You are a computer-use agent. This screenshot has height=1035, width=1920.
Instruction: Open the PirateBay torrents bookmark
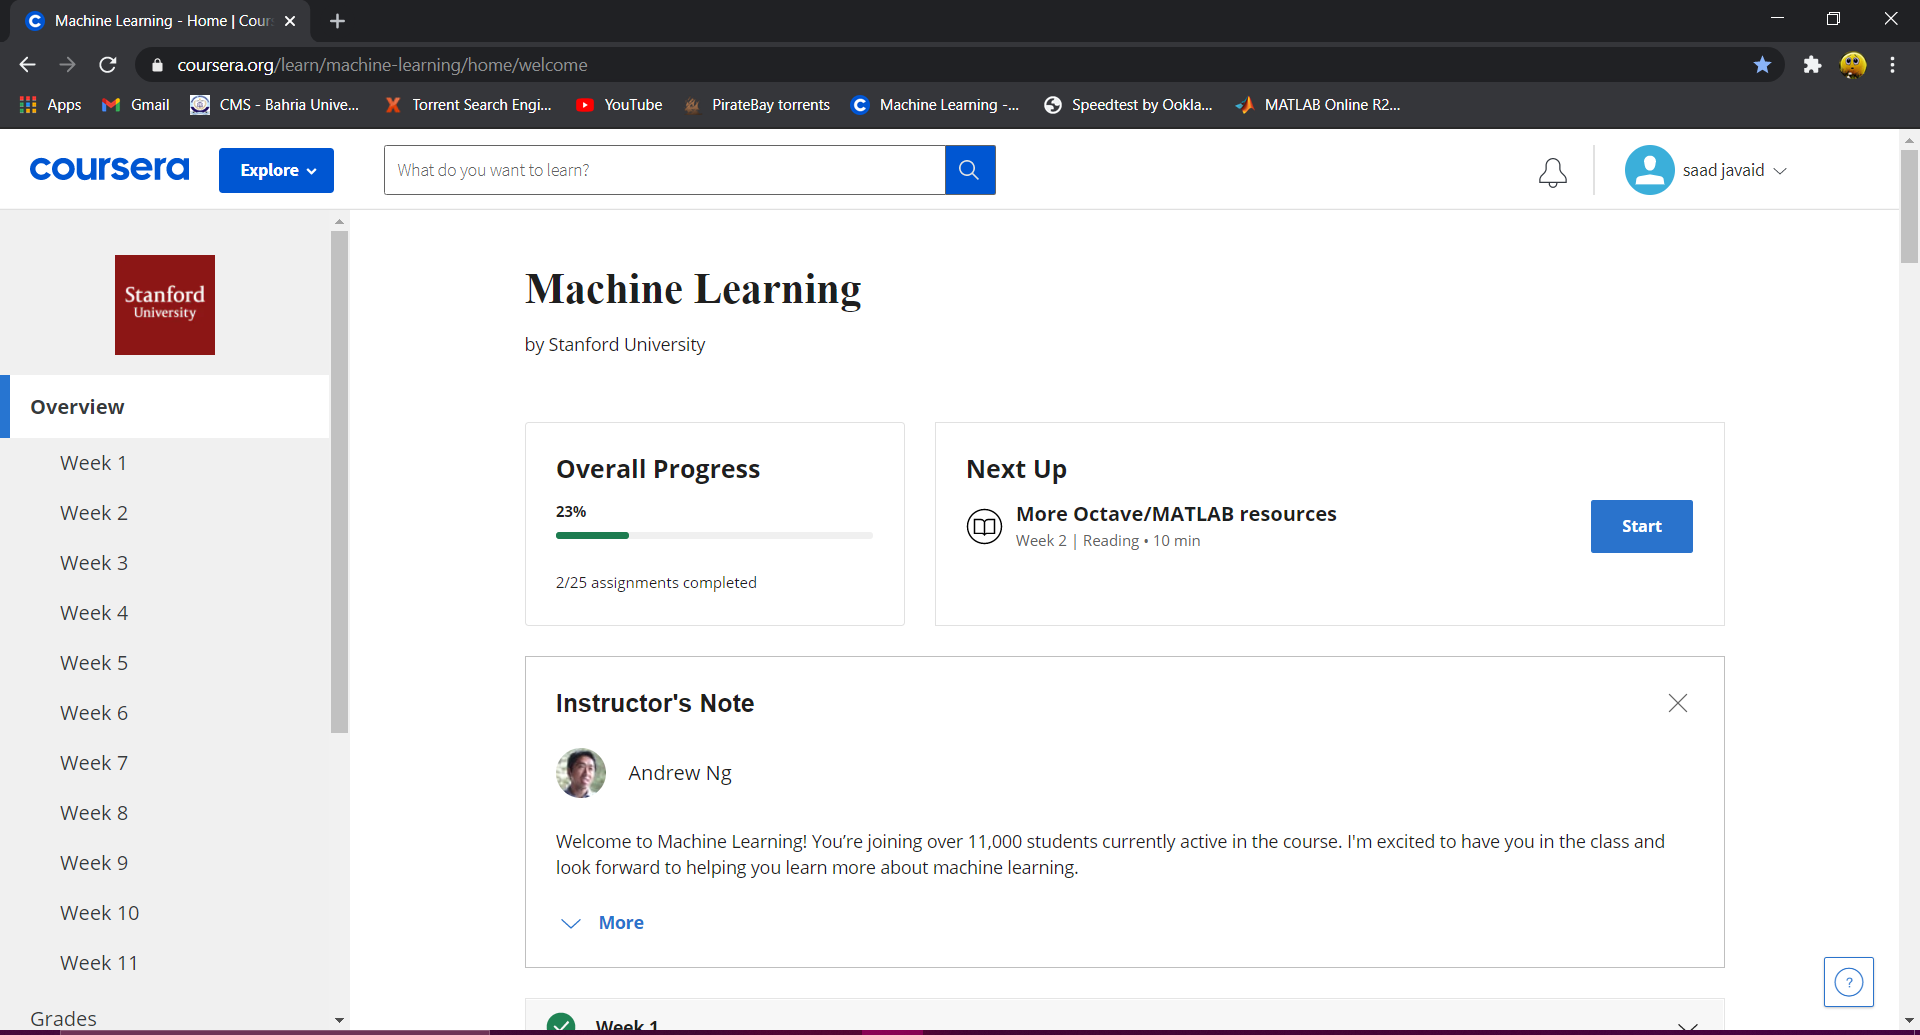[x=757, y=105]
